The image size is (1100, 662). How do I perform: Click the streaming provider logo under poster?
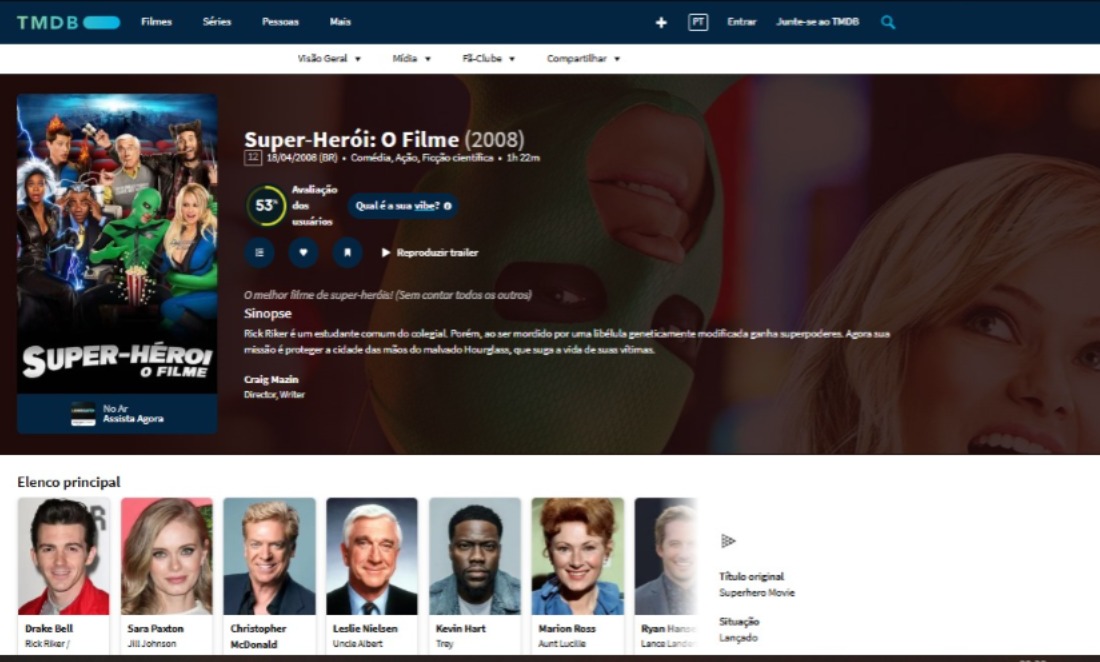click(x=83, y=414)
